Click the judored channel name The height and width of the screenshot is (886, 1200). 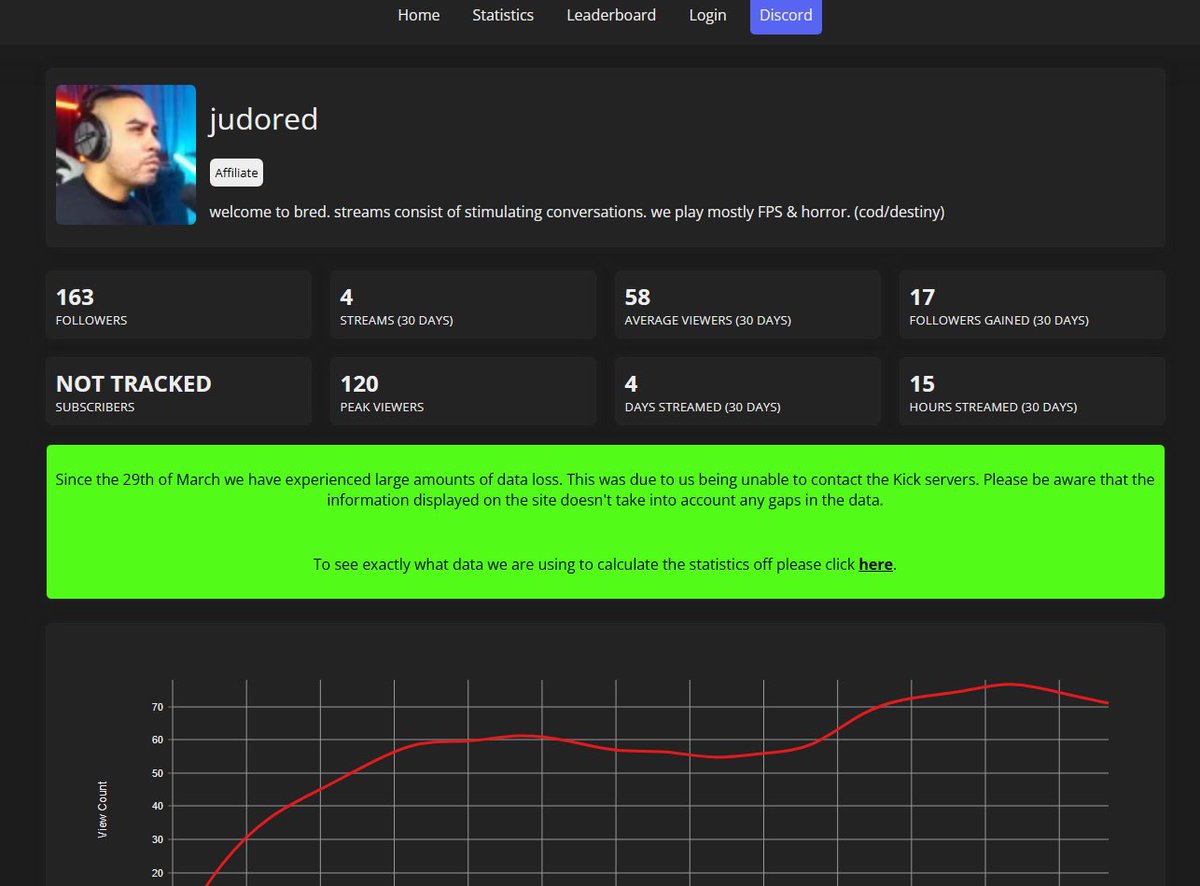coord(263,120)
